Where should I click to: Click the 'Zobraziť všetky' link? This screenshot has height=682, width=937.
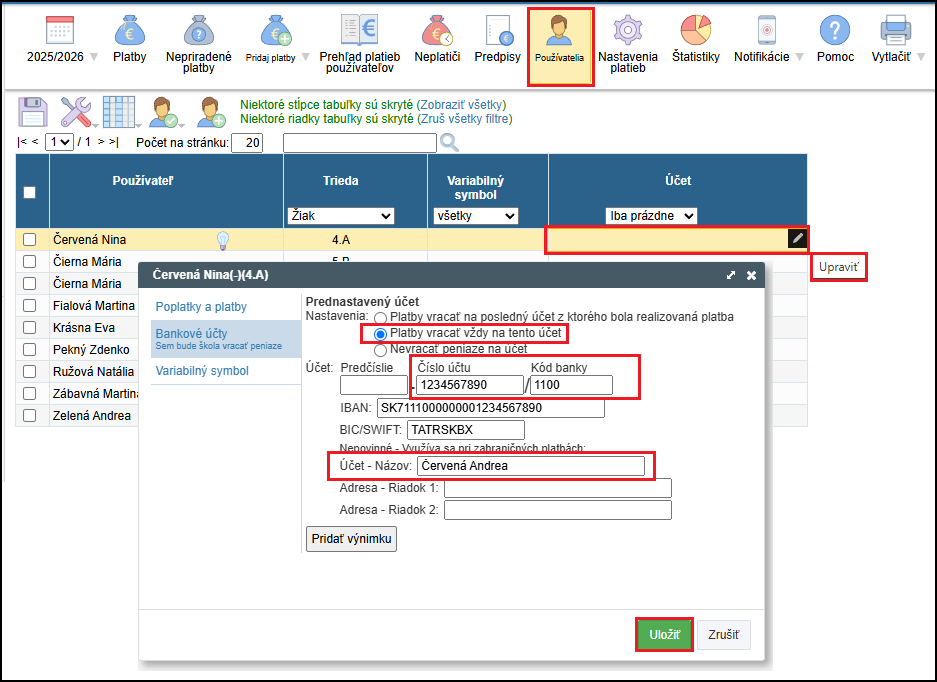click(x=461, y=104)
